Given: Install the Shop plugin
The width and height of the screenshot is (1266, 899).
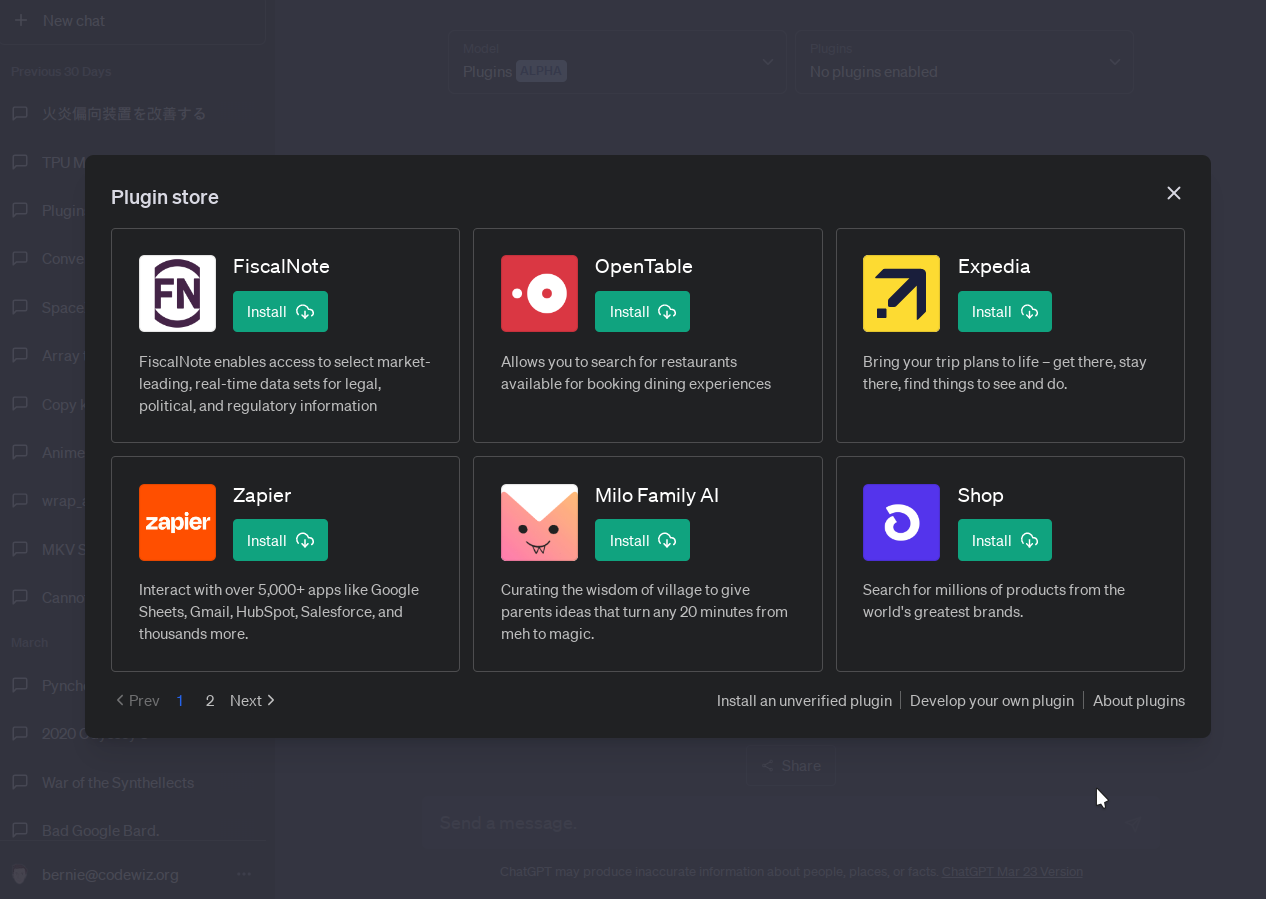Looking at the screenshot, I should tap(1004, 540).
